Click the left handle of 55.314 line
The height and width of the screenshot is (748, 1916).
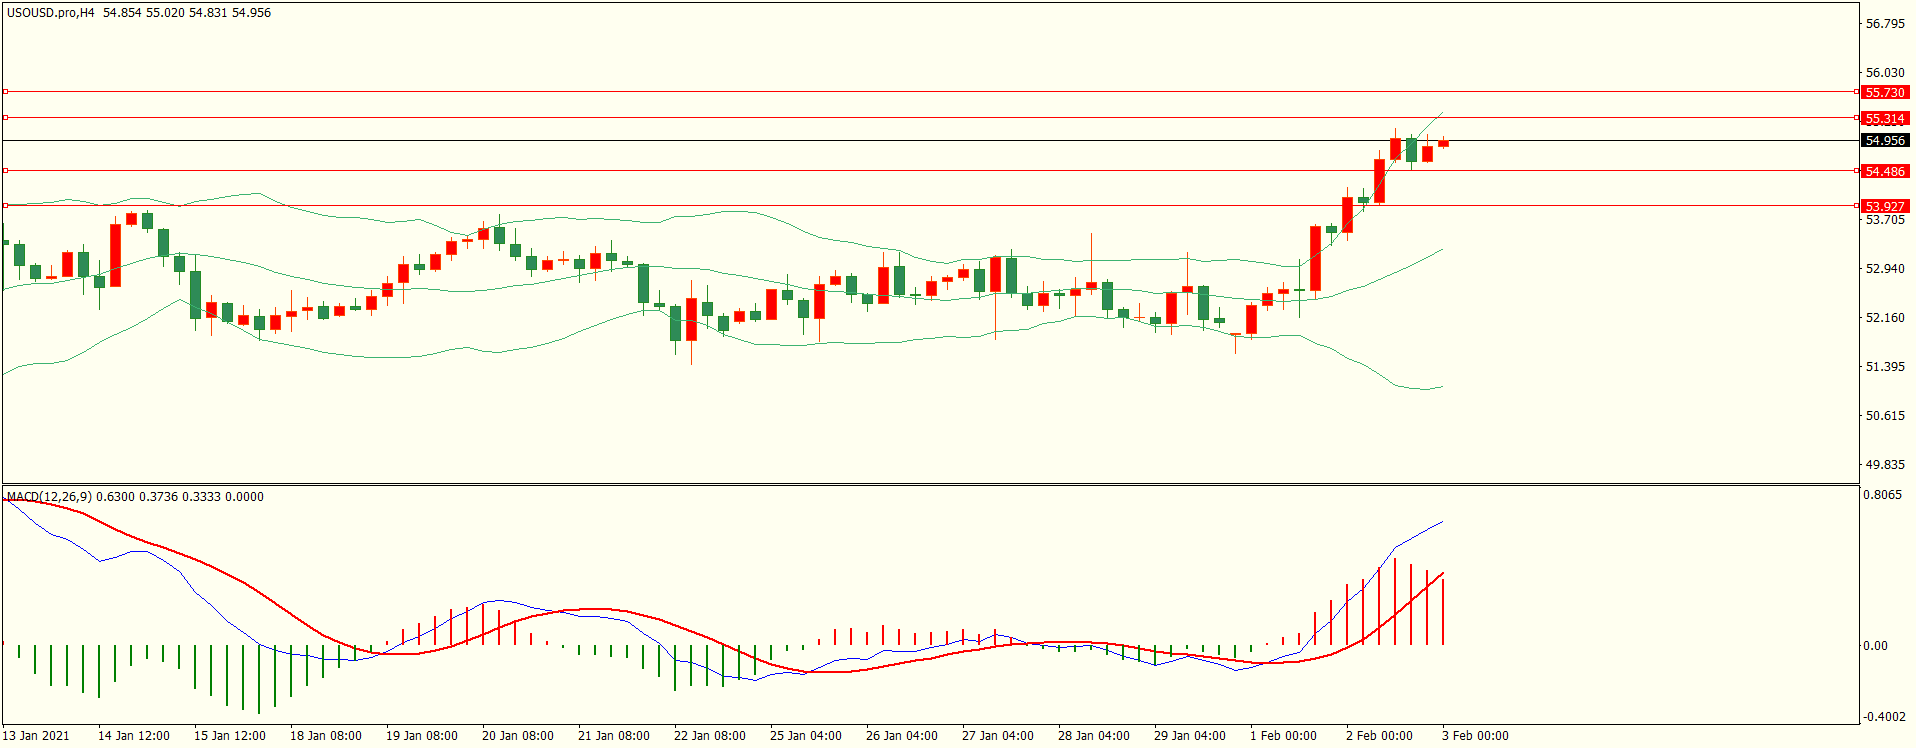(6, 118)
